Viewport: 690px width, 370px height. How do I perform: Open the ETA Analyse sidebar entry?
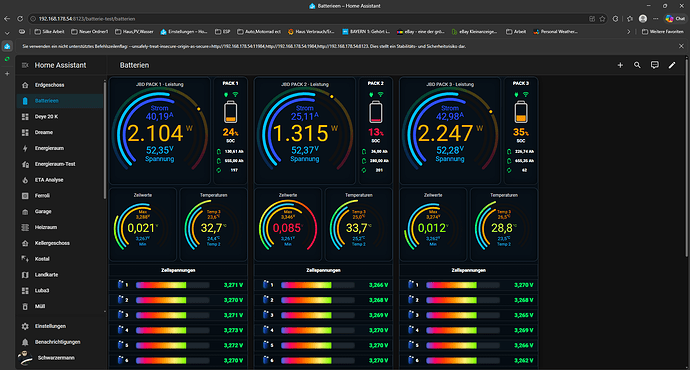60,180
